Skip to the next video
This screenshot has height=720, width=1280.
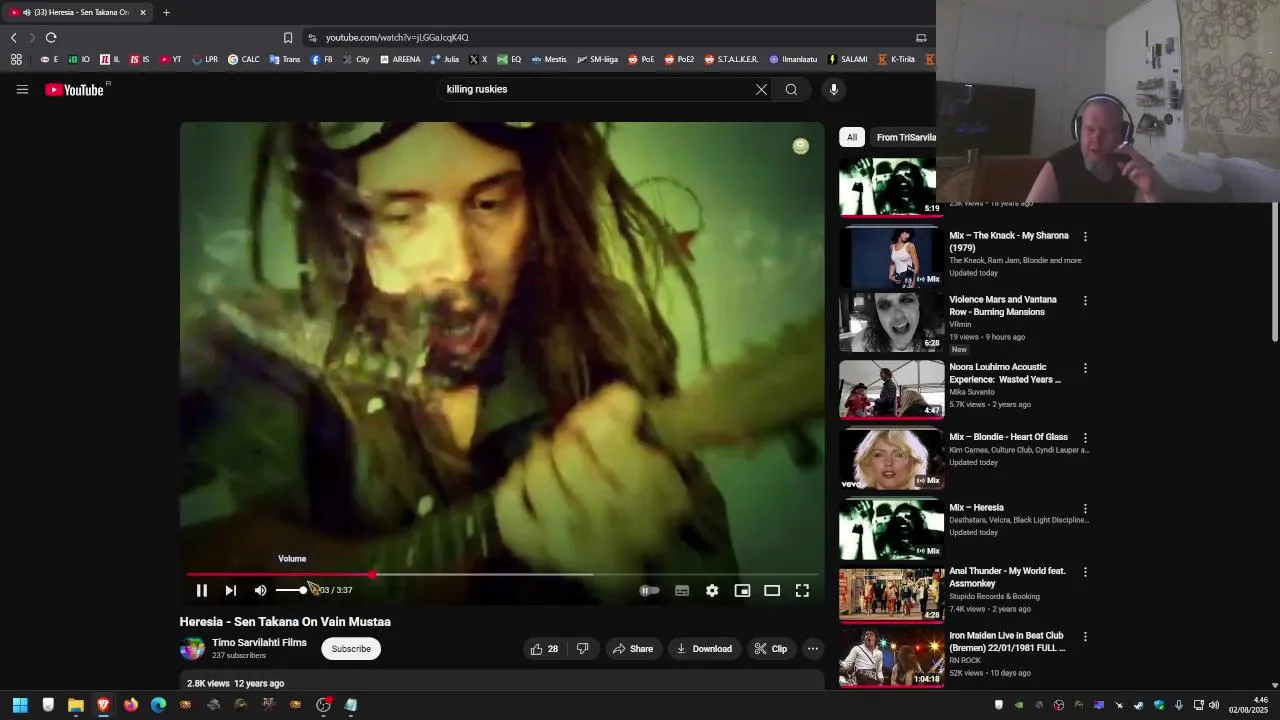point(231,590)
